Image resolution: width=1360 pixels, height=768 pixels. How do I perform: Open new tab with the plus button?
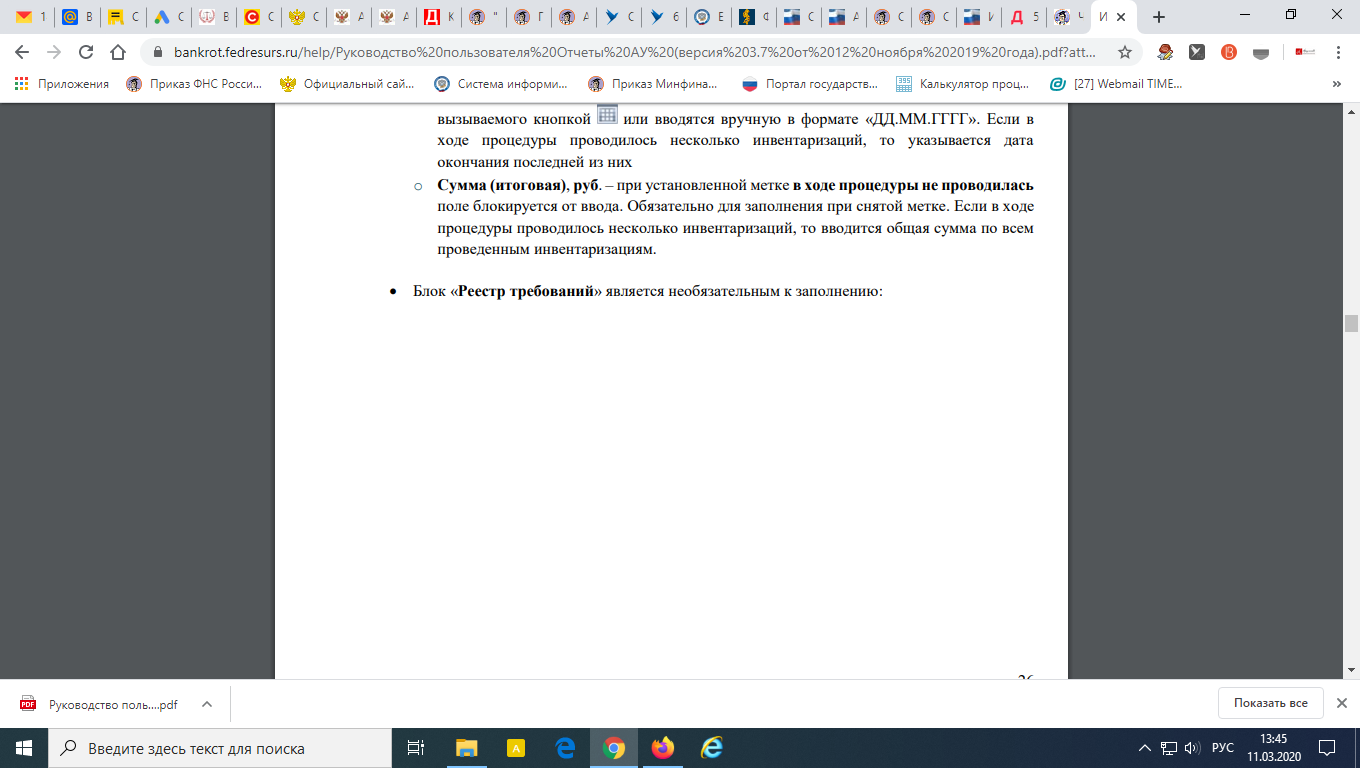[x=1159, y=17]
